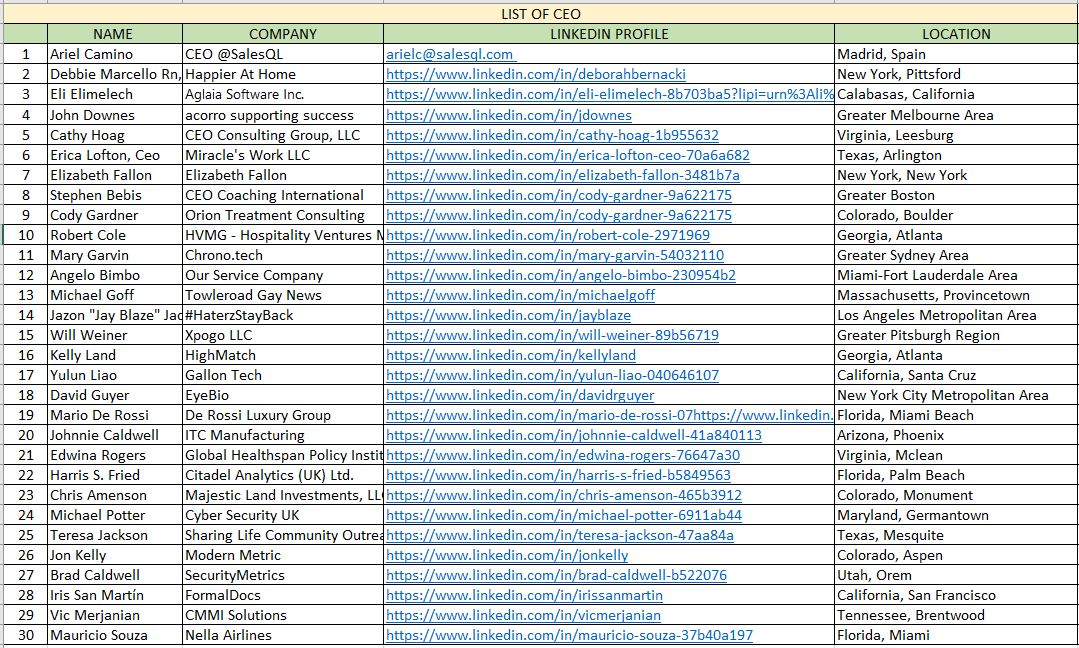The width and height of the screenshot is (1079, 648).
Task: Select the ITC Manufacturing cell
Action: click(283, 435)
